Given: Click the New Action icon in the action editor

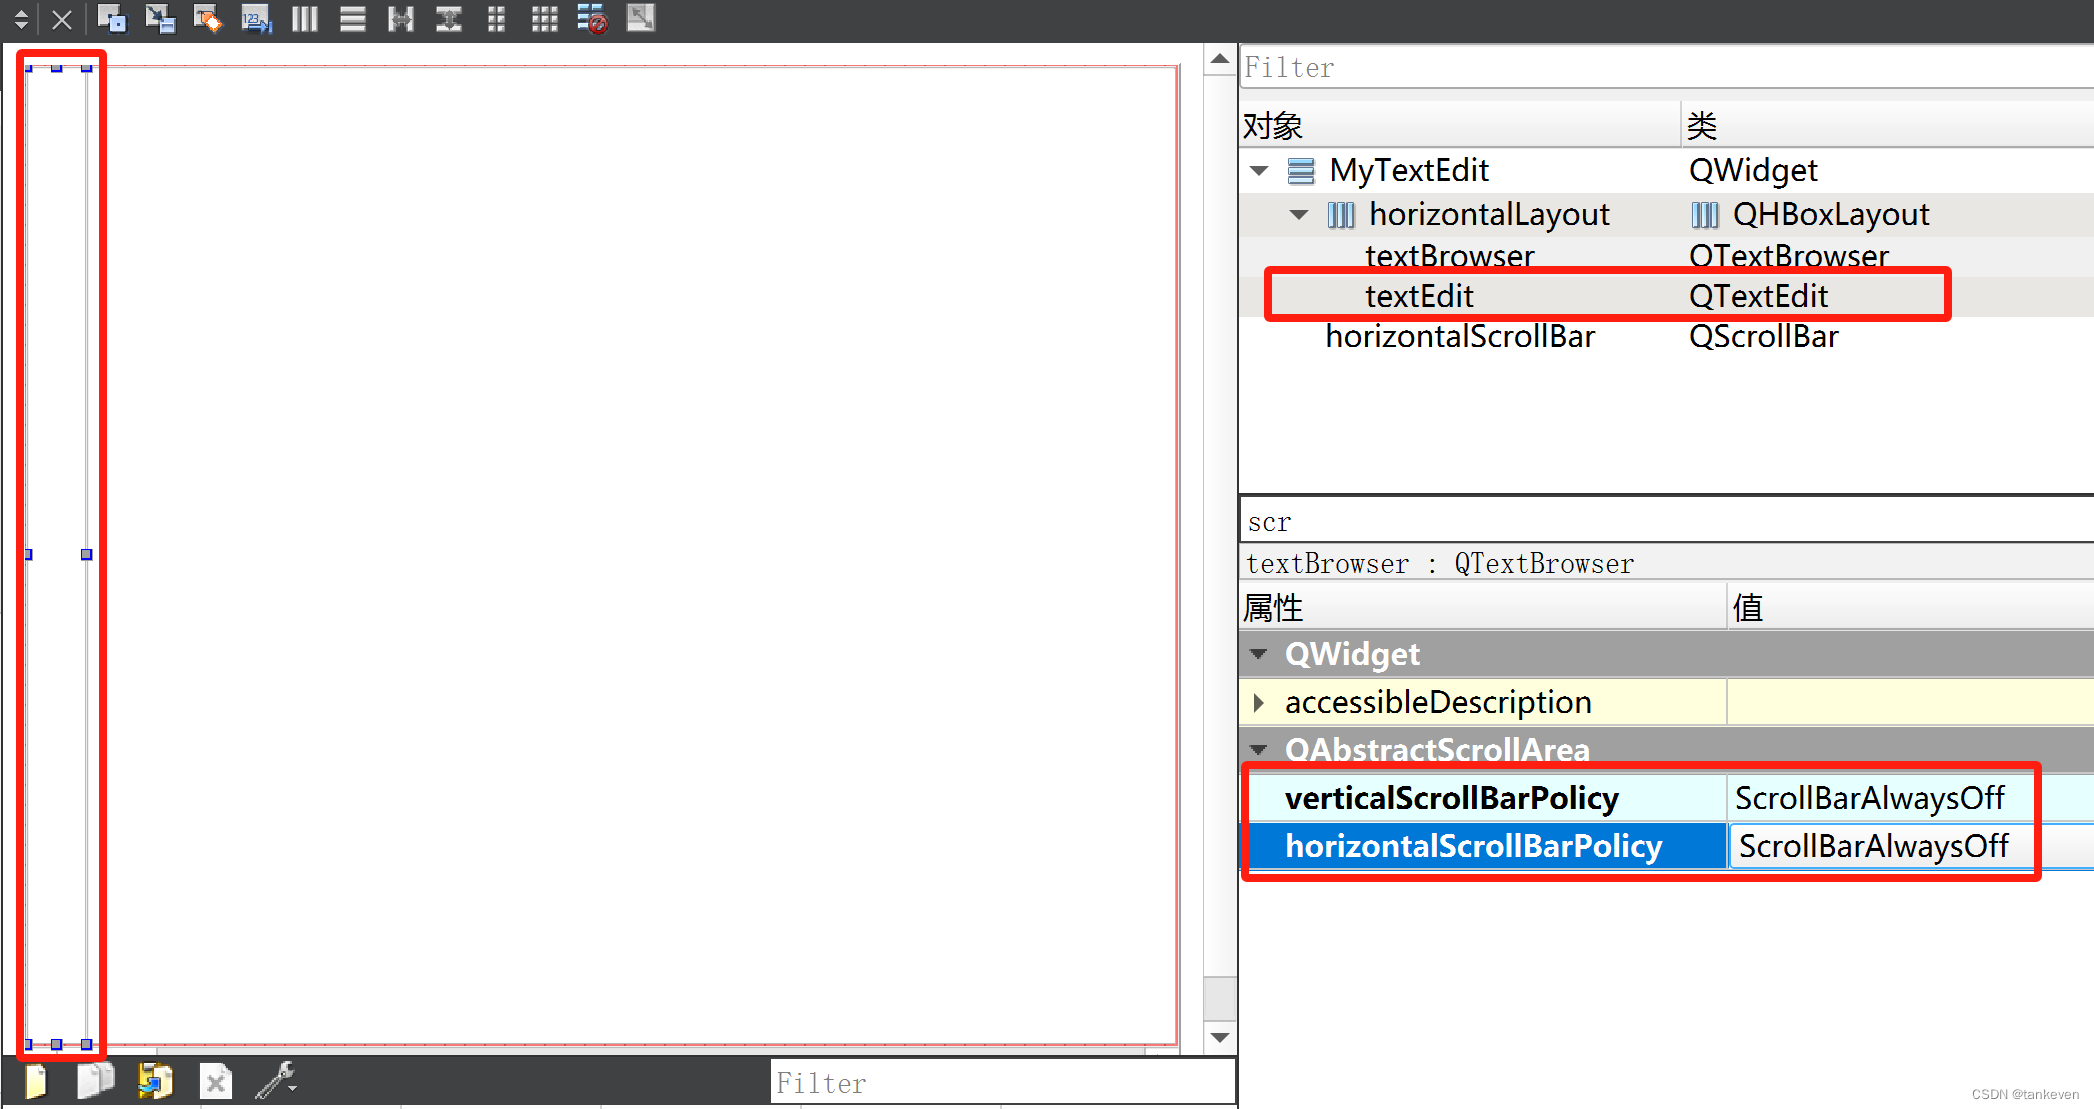Looking at the screenshot, I should pos(36,1081).
